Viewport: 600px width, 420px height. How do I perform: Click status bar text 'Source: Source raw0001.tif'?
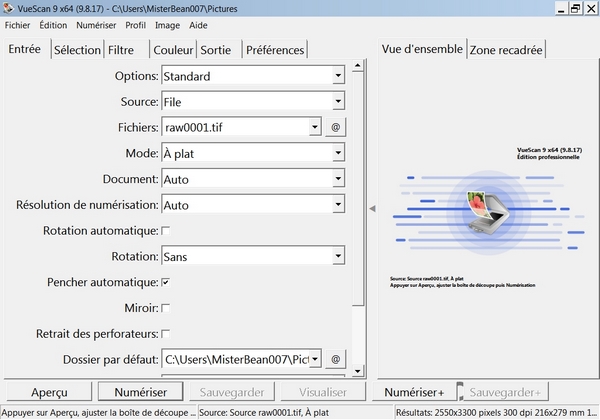[x=264, y=413]
